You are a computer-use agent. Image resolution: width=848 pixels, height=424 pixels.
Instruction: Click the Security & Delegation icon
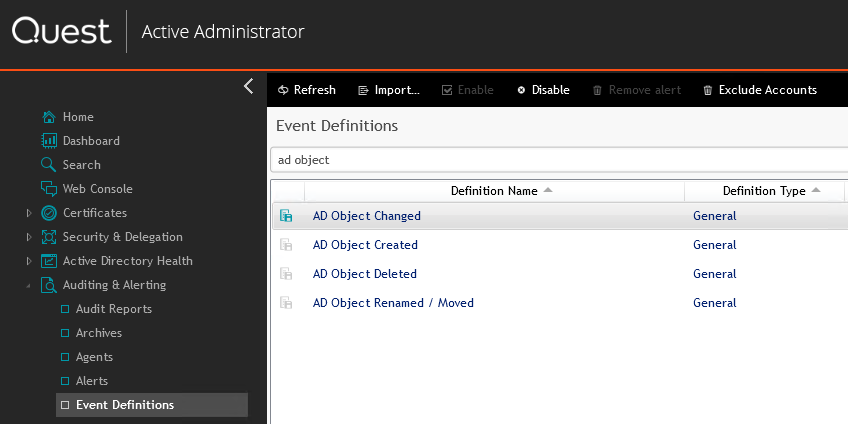[49, 237]
